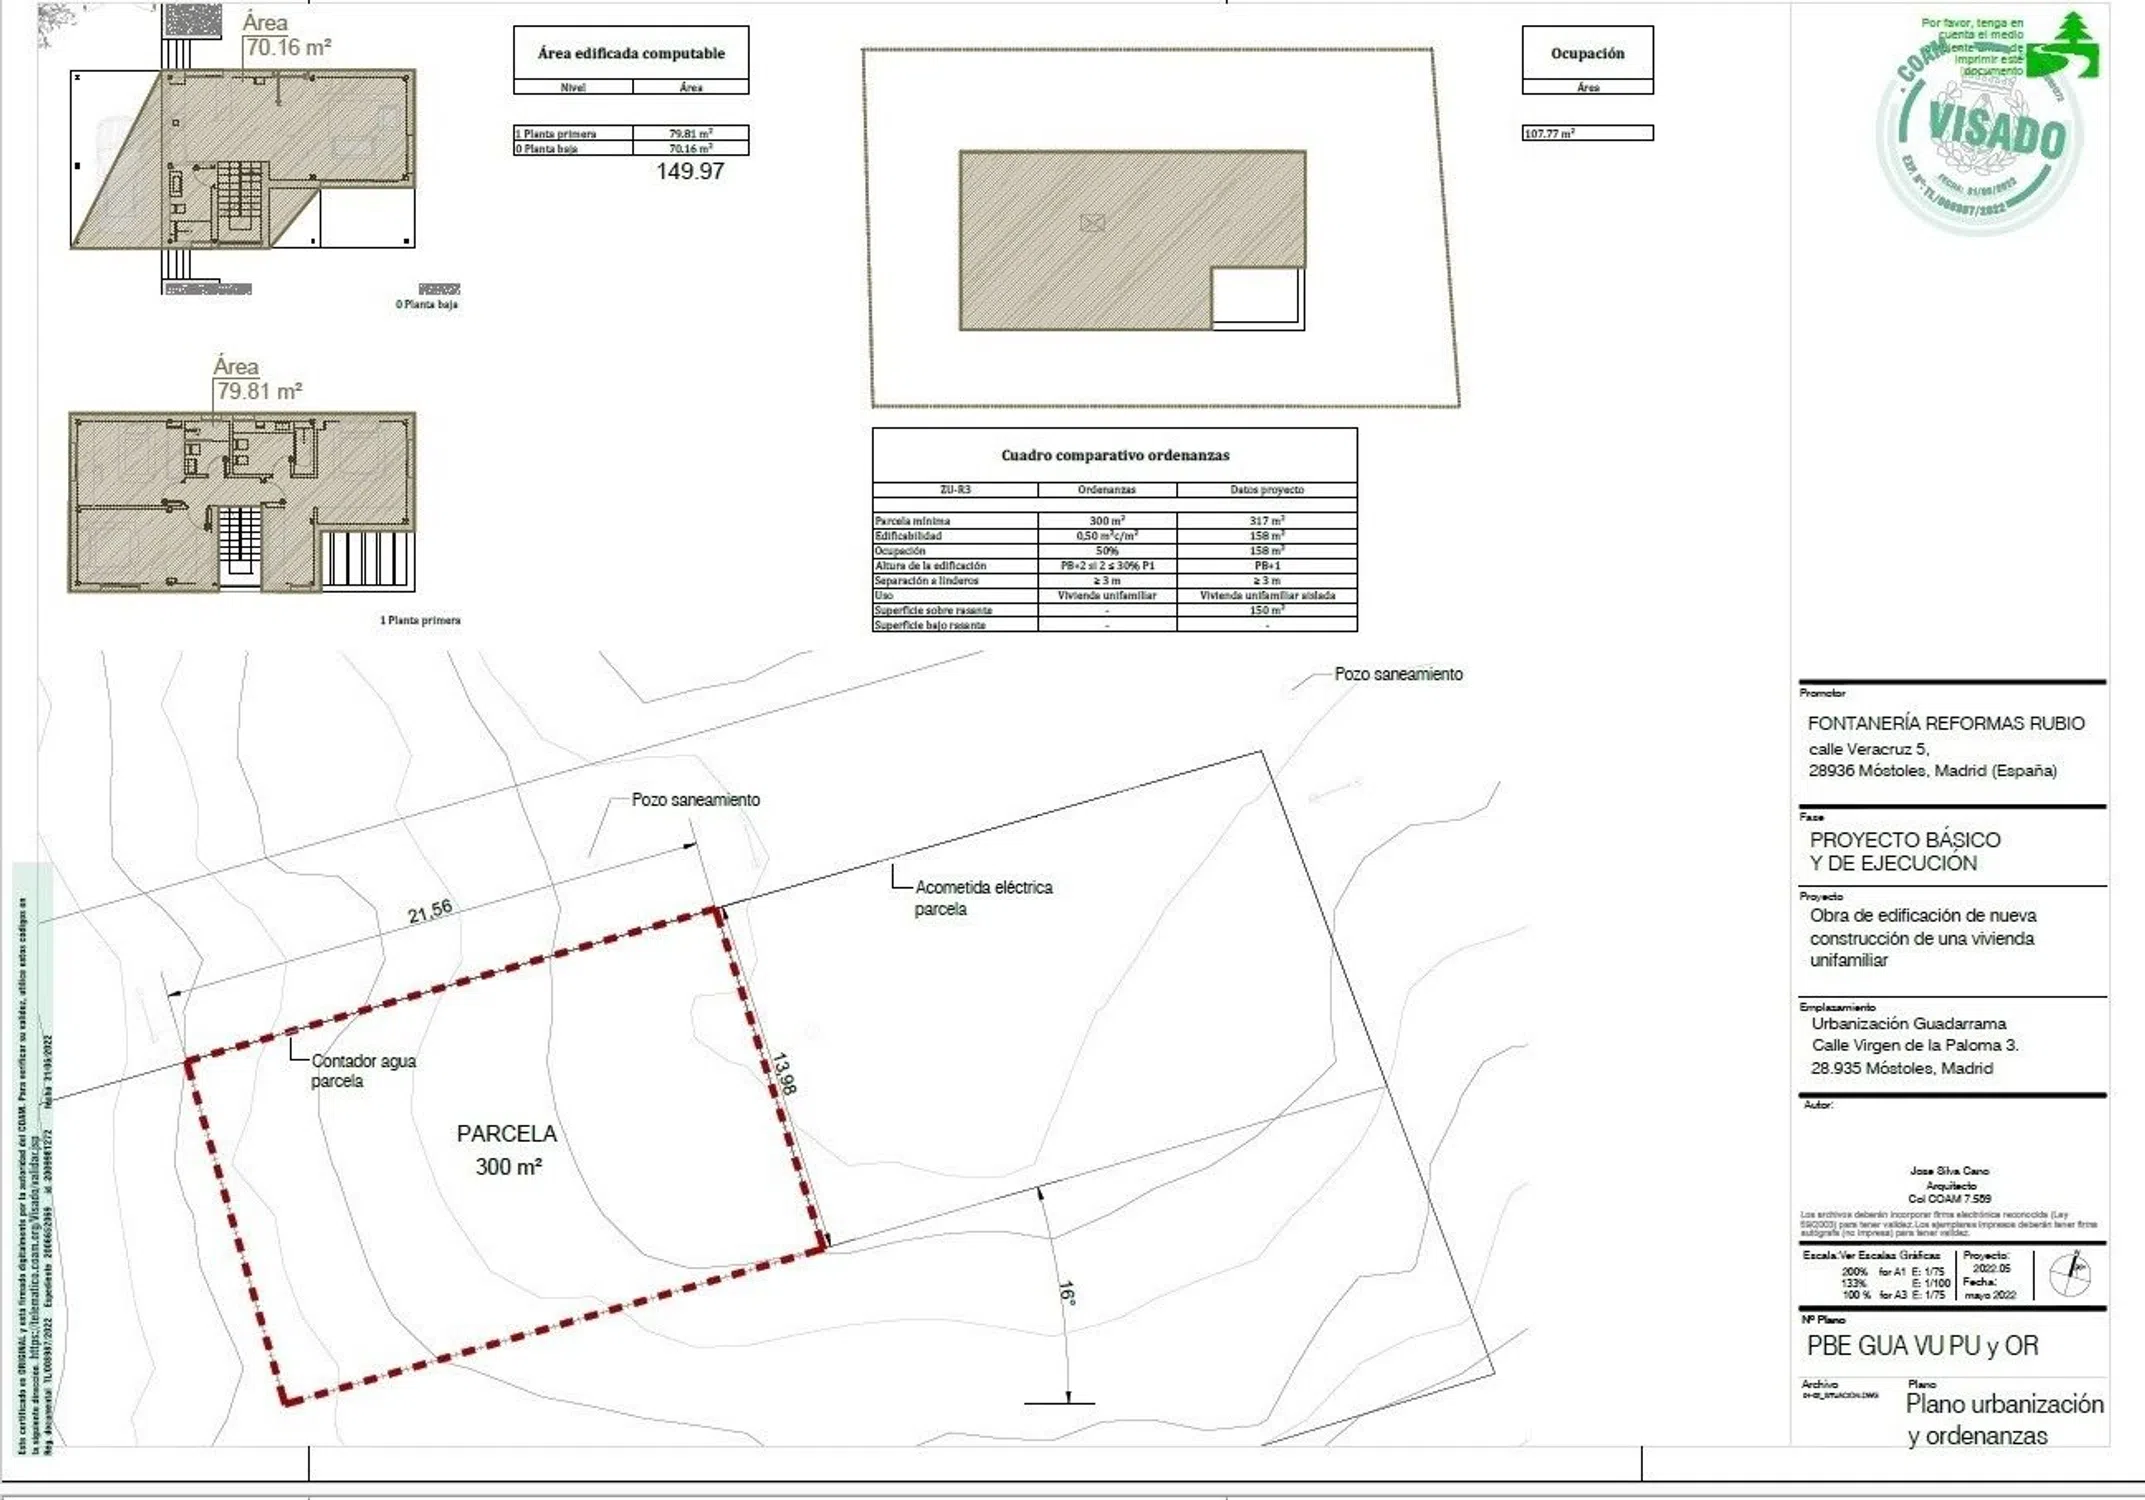Click the 13,98 dimension label
Screen dimensions: 2145x1500
[x=784, y=1073]
